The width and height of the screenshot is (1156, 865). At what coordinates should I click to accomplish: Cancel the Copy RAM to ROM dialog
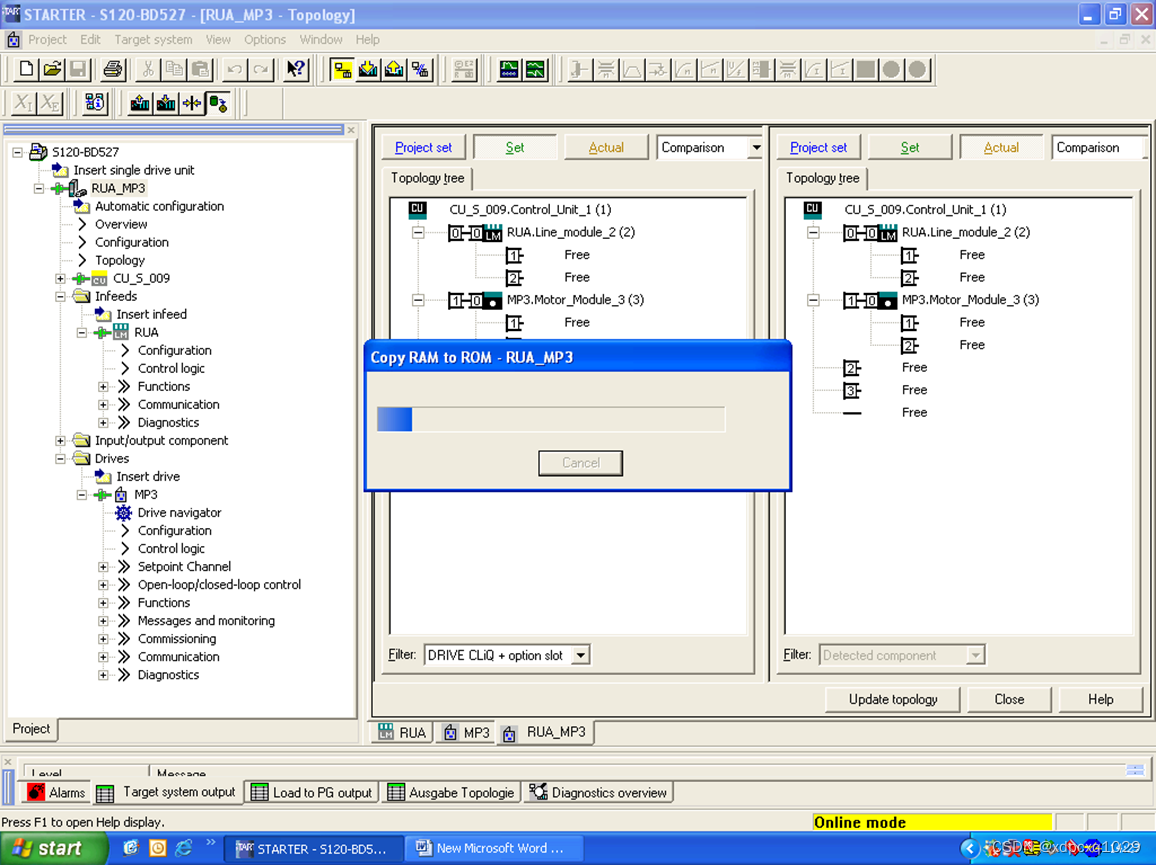tap(580, 463)
